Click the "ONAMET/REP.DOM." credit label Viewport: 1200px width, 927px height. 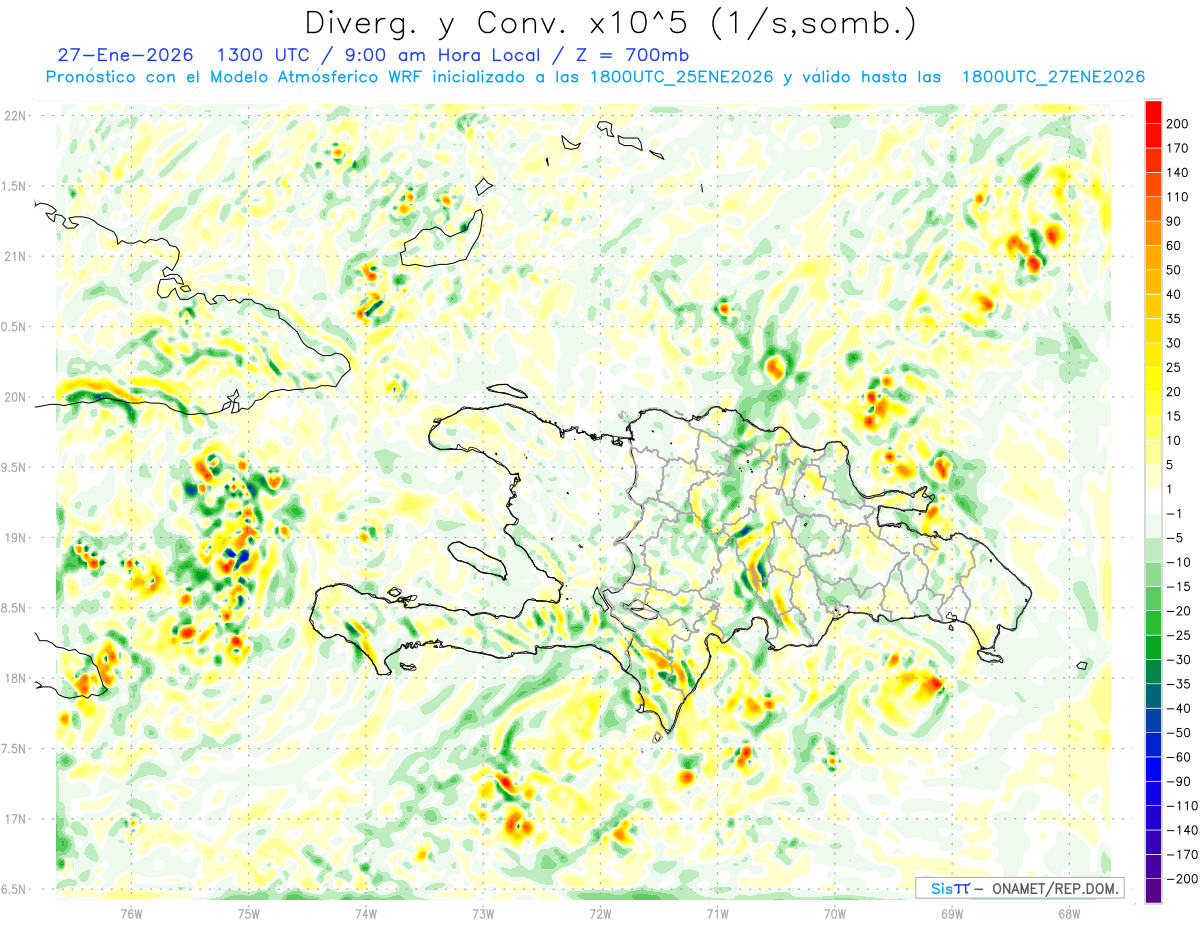[1055, 888]
